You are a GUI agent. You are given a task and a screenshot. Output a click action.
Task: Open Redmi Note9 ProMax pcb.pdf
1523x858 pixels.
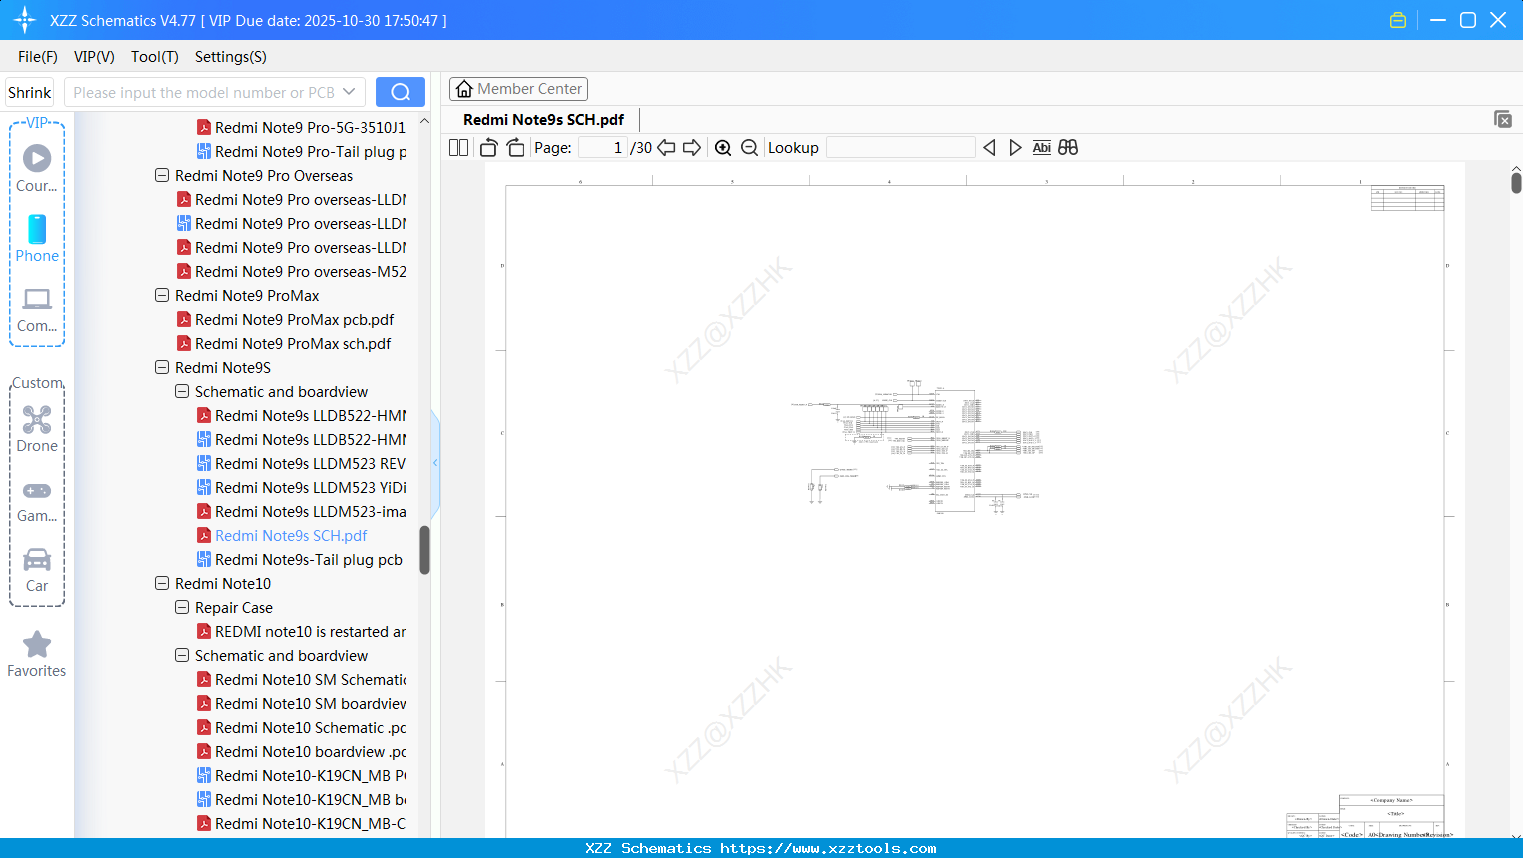pos(294,320)
